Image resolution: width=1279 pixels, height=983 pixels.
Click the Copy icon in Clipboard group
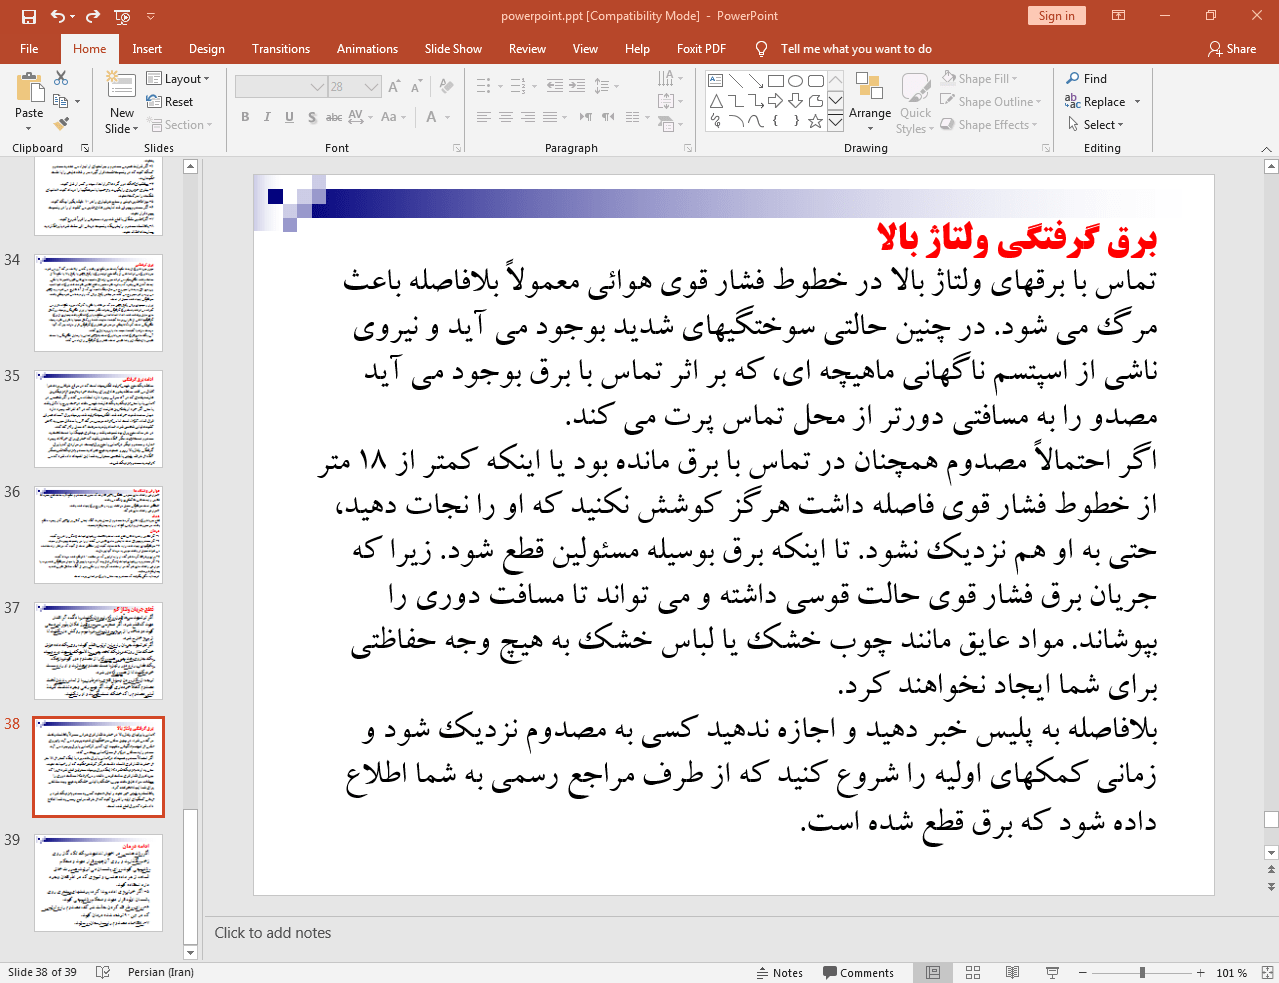coord(61,101)
